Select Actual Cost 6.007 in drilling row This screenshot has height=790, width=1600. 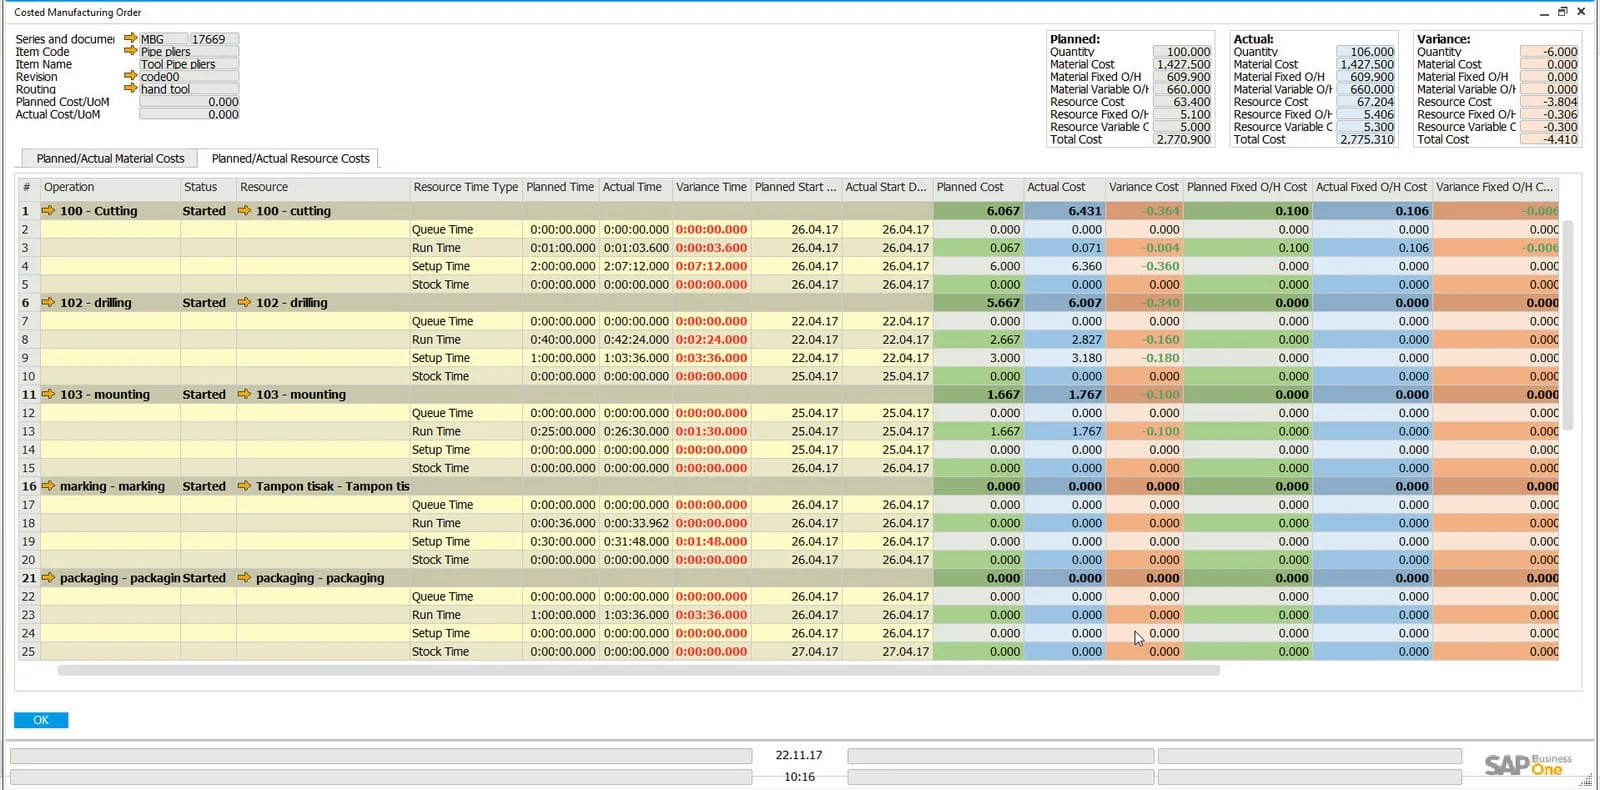point(1064,303)
